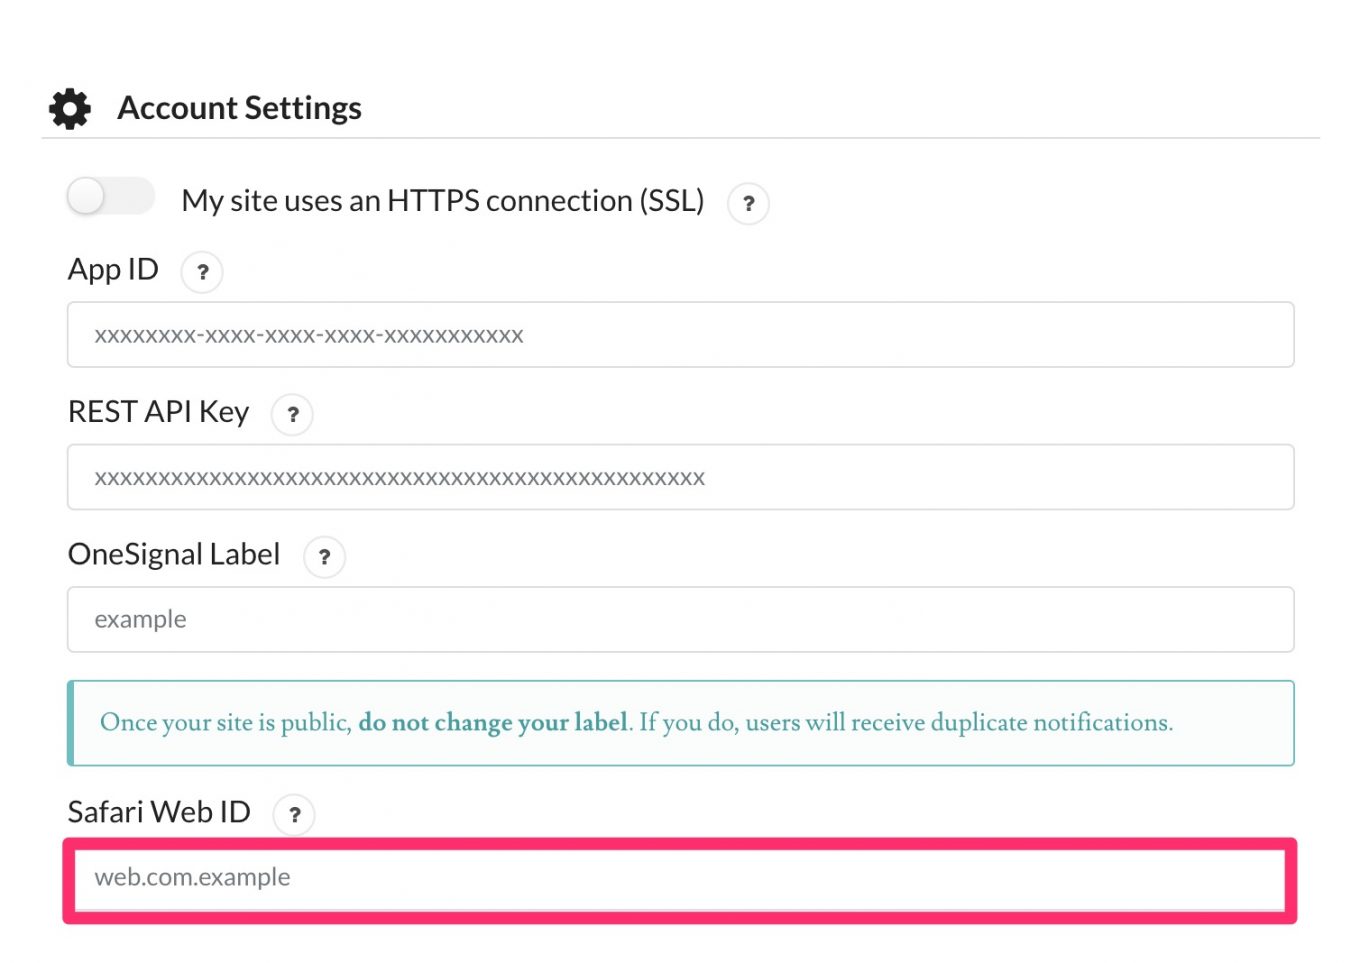Click the Account Settings heading
The height and width of the screenshot is (963, 1360).
click(x=239, y=108)
